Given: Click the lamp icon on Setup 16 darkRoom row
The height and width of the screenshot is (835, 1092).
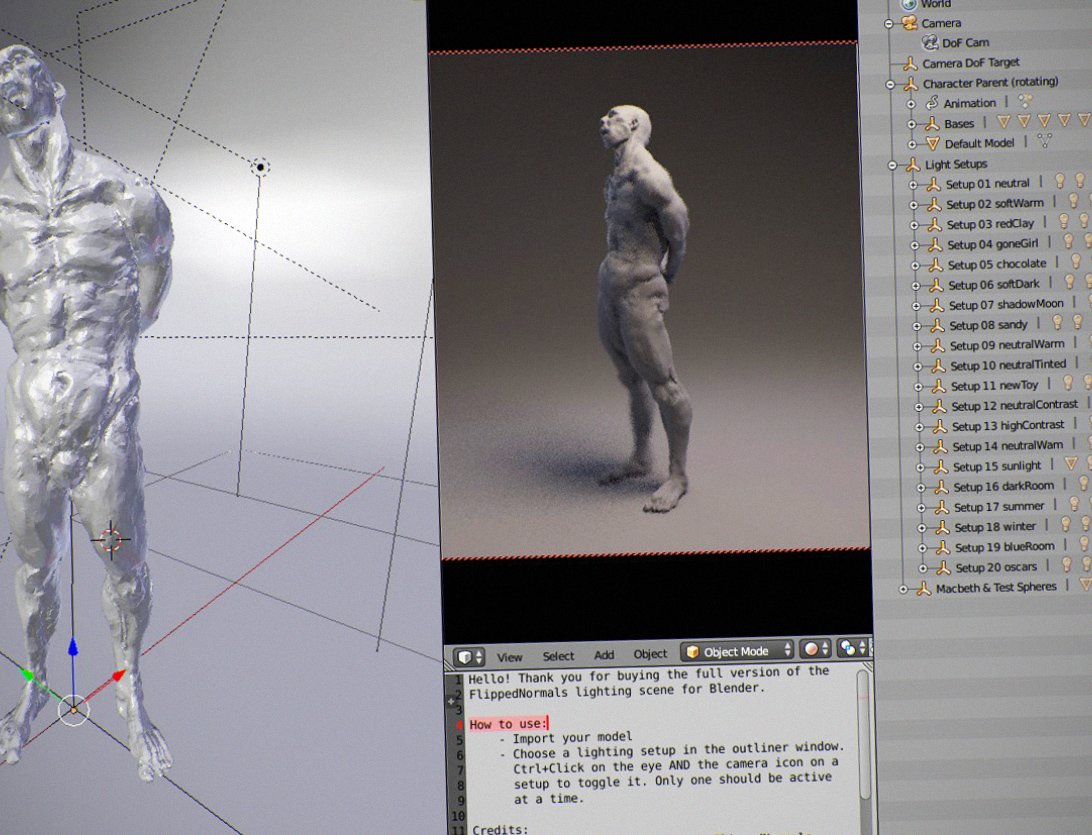Looking at the screenshot, I should pyautogui.click(x=1084, y=483).
